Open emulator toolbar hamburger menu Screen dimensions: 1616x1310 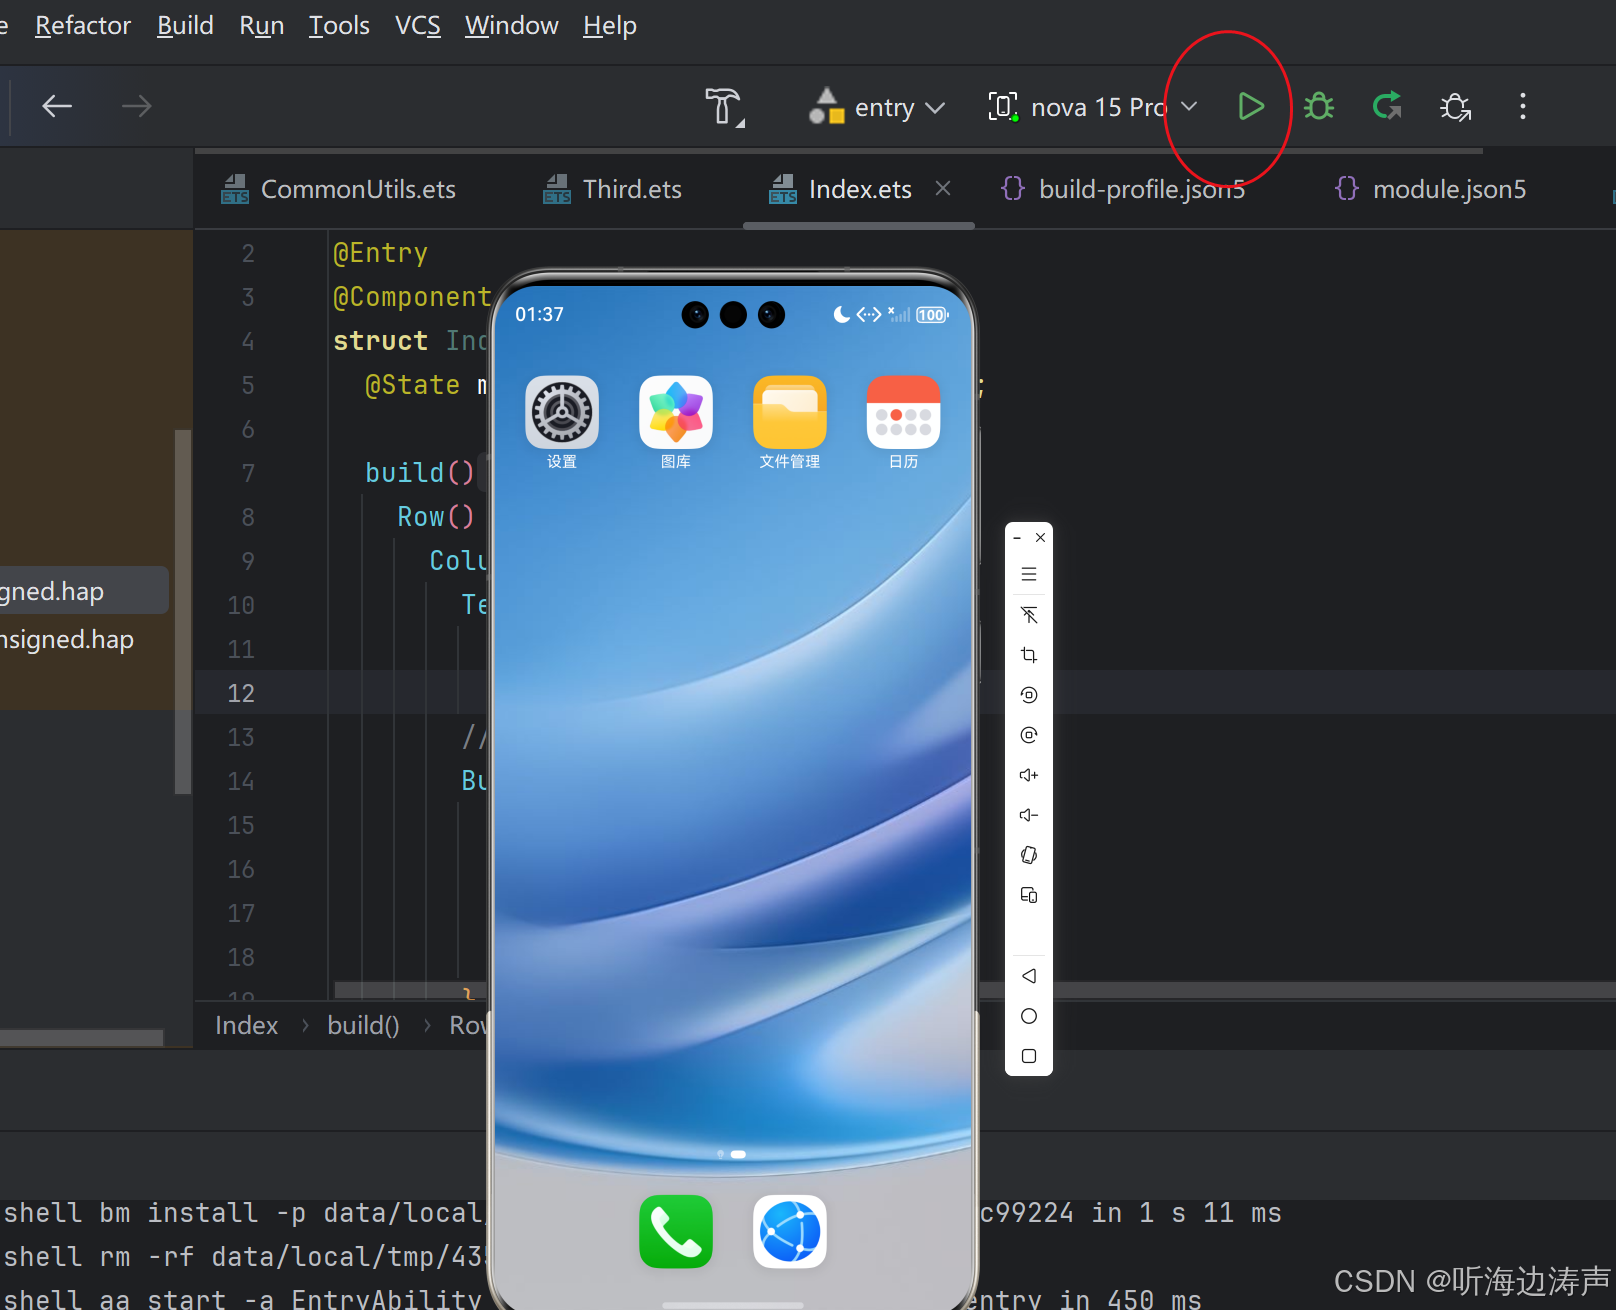(1029, 574)
